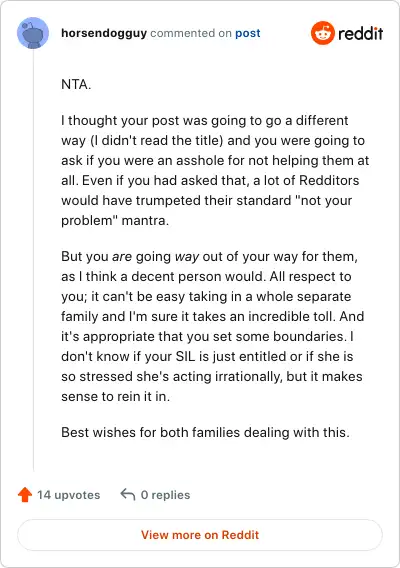Click the "SIL" abbreviation in the comment
The height and width of the screenshot is (568, 400).
(x=185, y=356)
